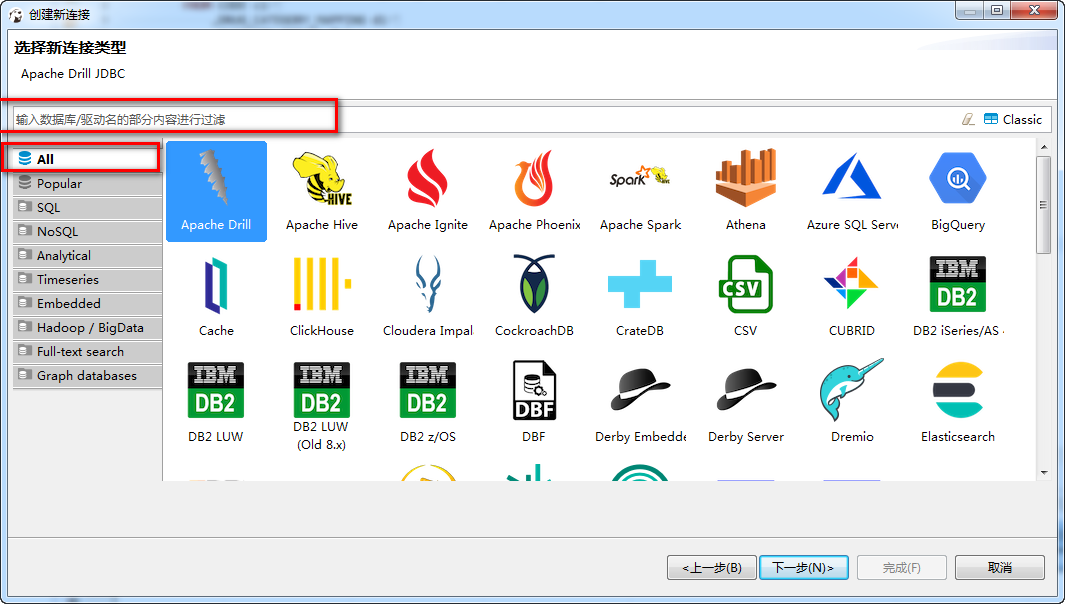The image size is (1065, 604).
Task: Choose Apache Spark driver
Action: tap(640, 191)
